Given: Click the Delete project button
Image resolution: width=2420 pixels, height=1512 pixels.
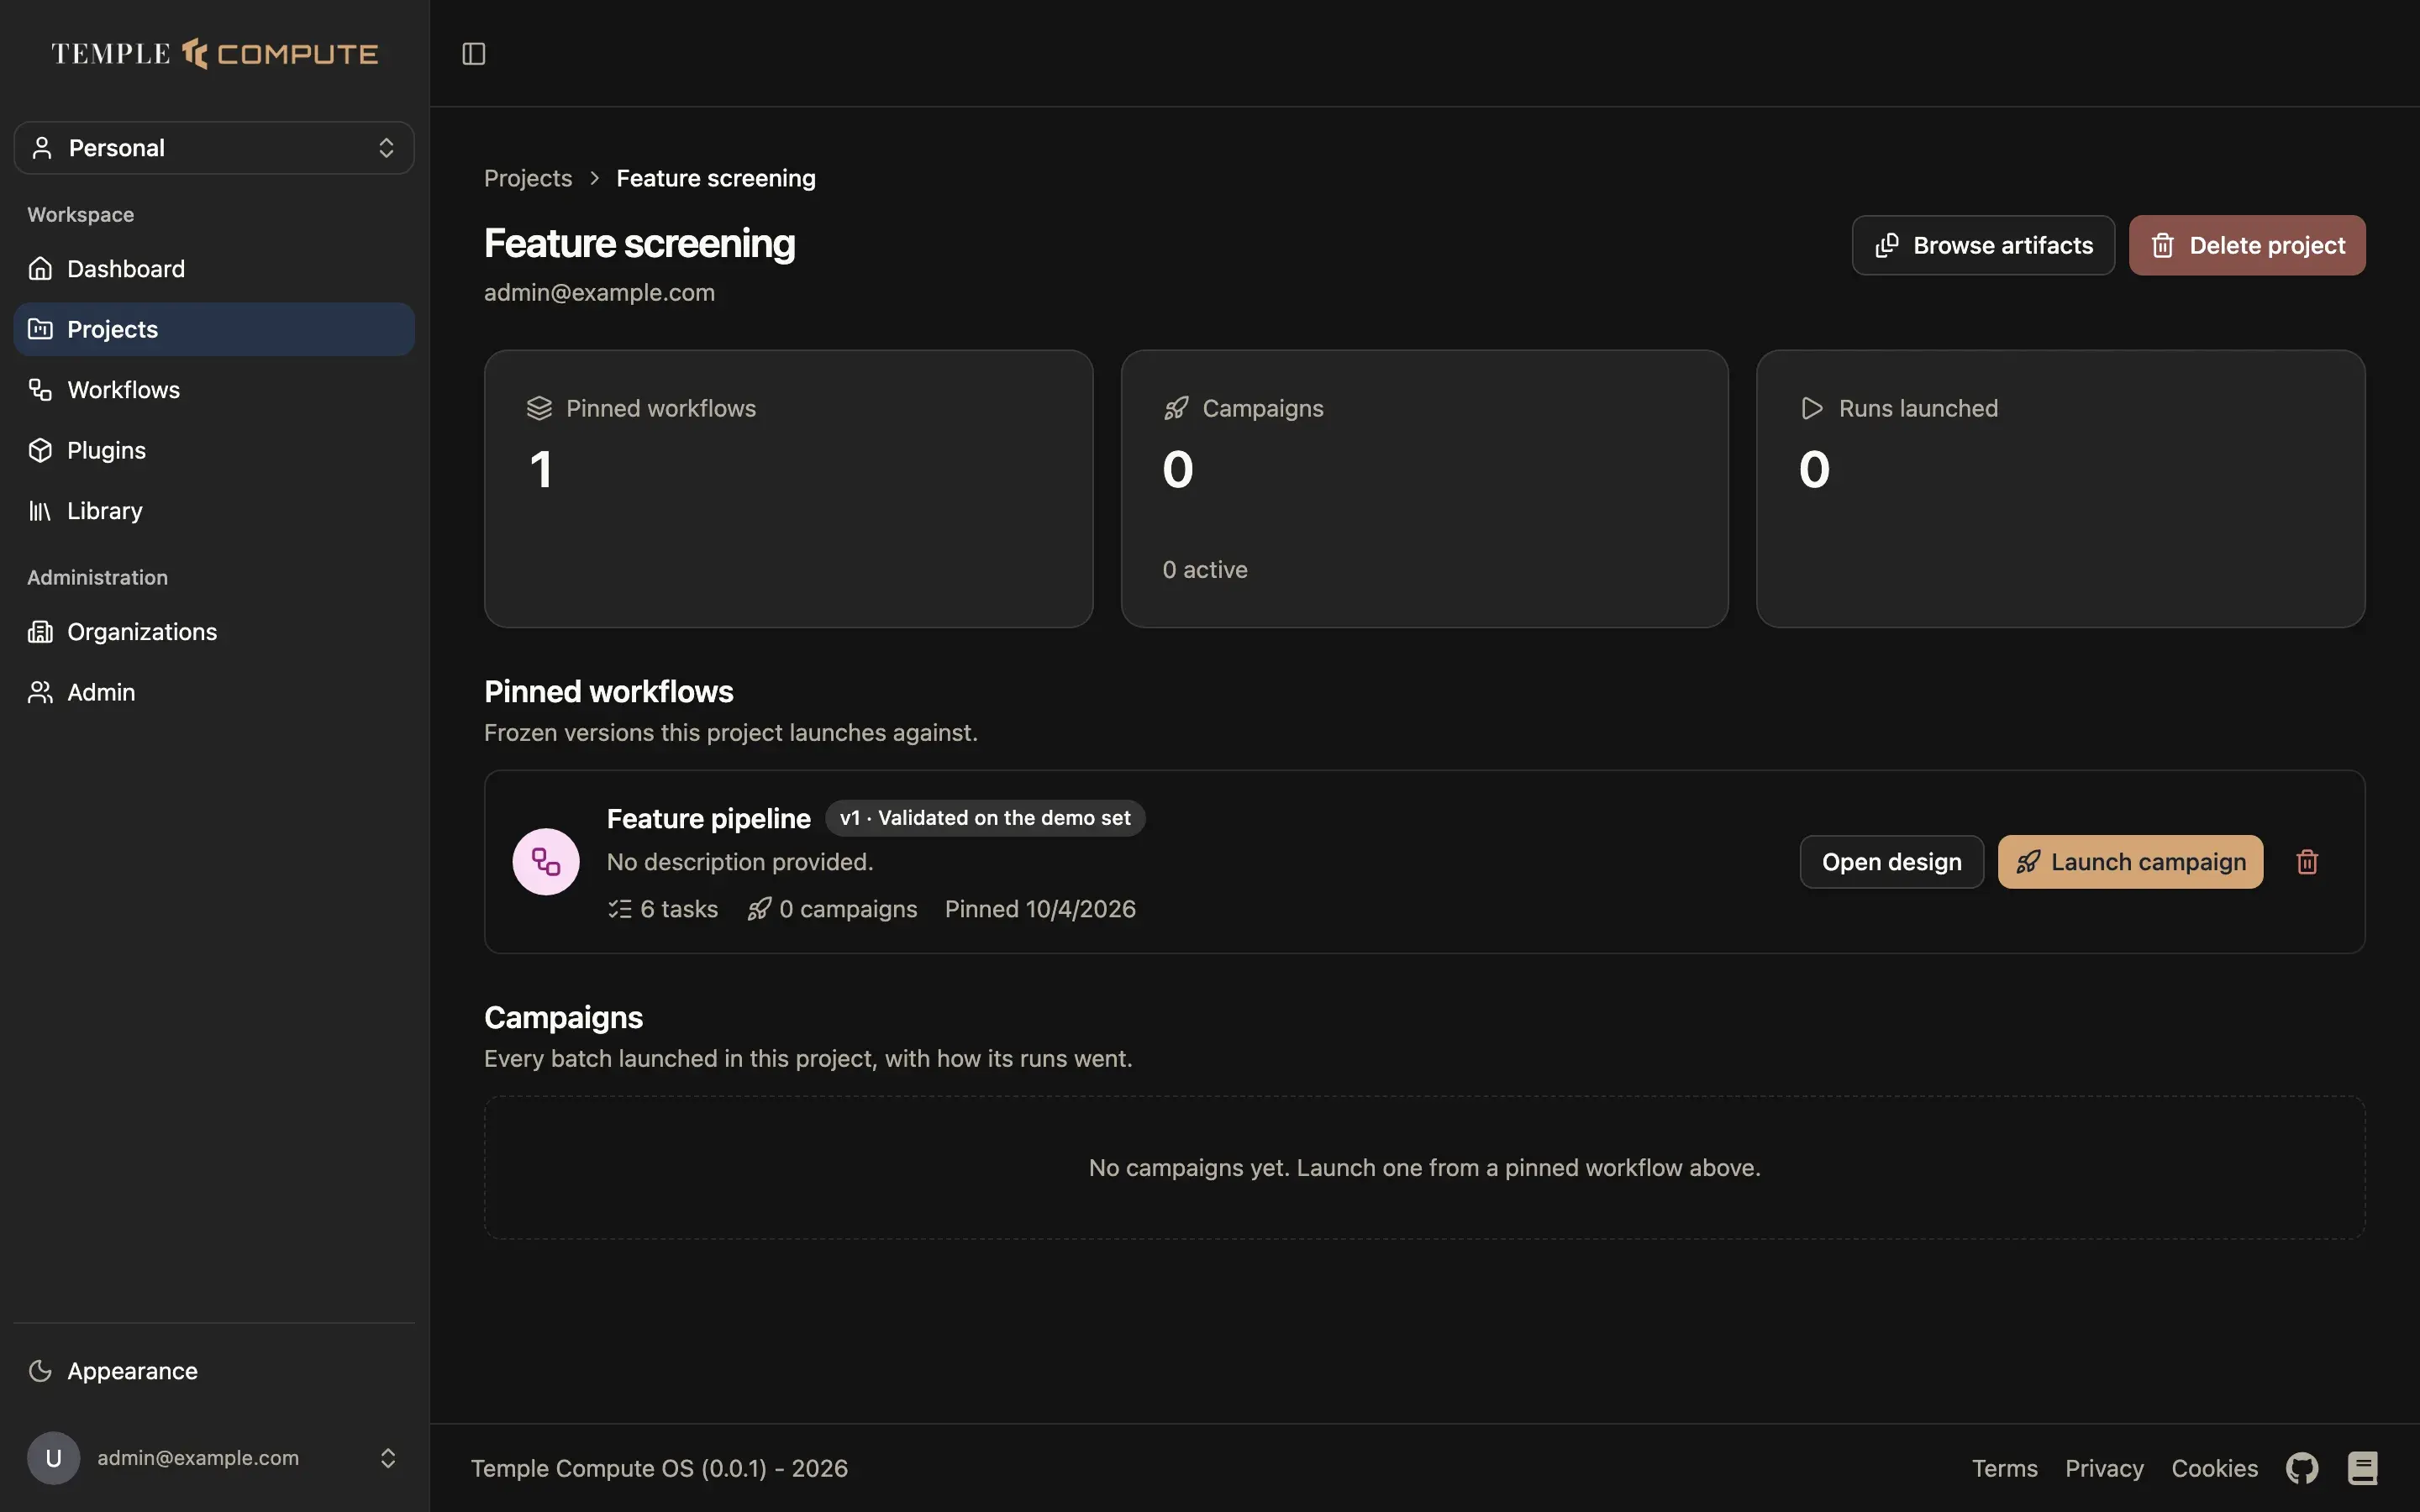Looking at the screenshot, I should point(2247,245).
